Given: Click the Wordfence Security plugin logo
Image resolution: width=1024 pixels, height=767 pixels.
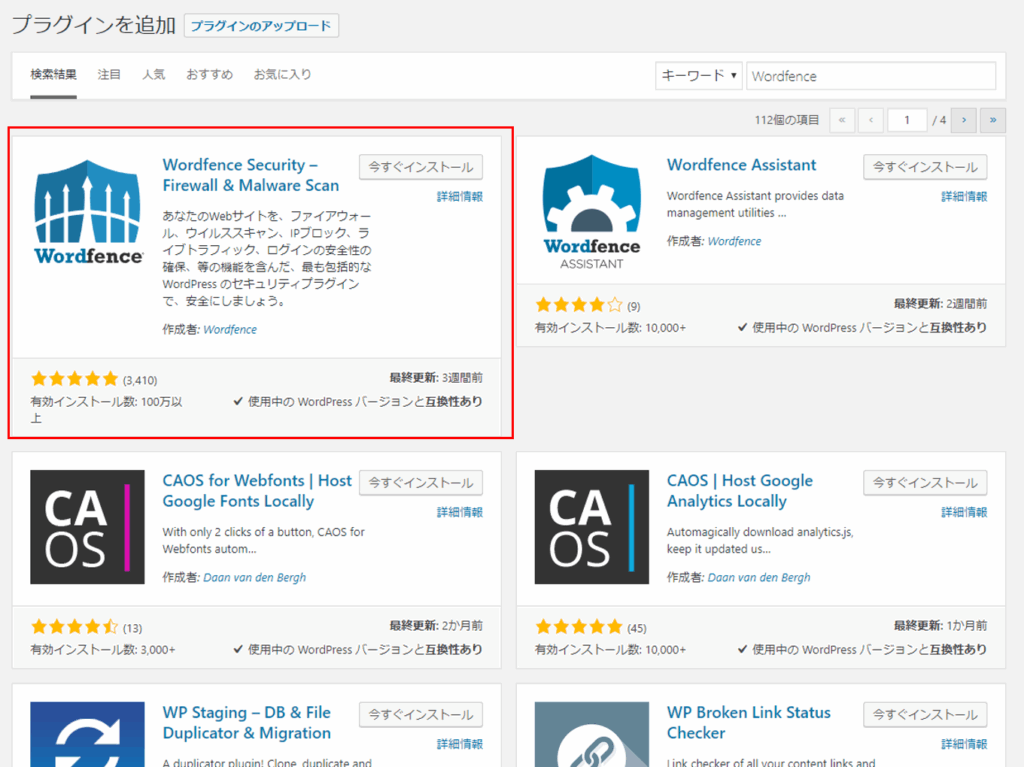Looking at the screenshot, I should [88, 212].
